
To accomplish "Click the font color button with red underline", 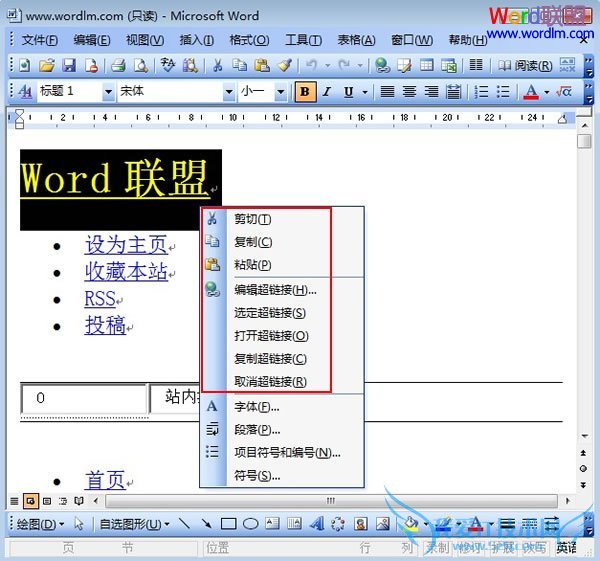I will tap(530, 92).
